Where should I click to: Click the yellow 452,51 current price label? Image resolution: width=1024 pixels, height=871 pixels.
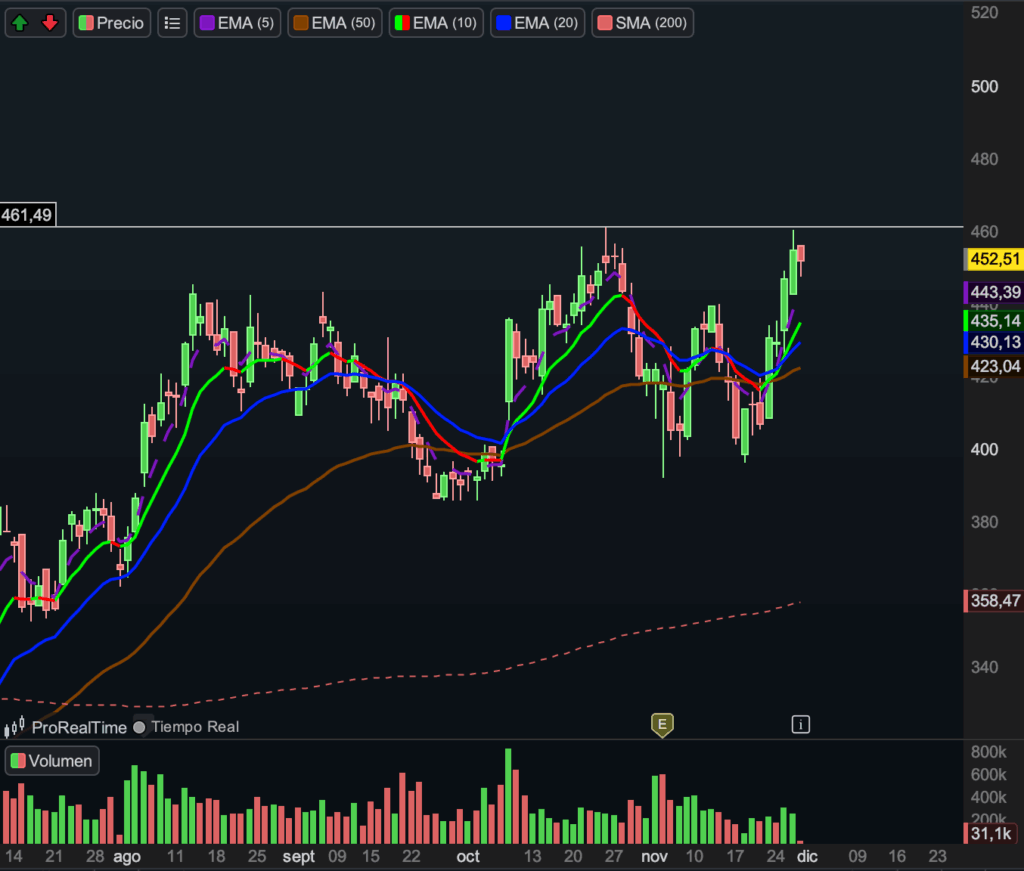click(x=996, y=259)
